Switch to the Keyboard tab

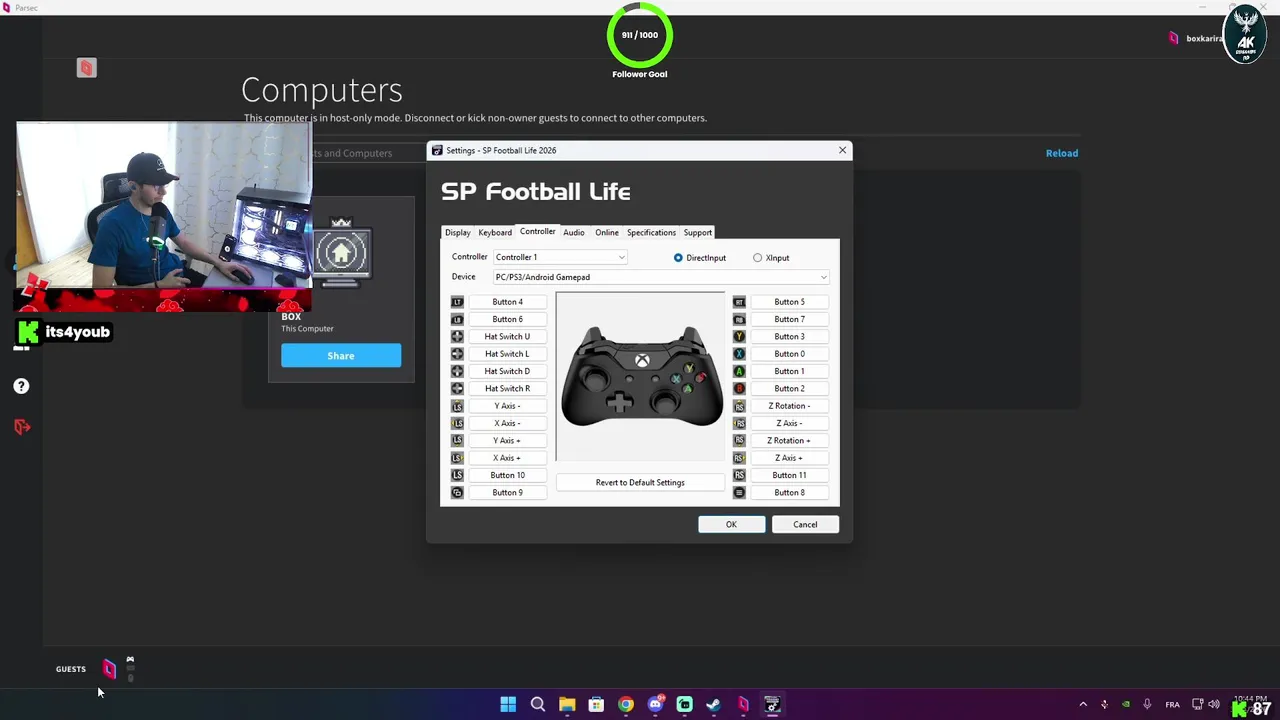click(495, 232)
